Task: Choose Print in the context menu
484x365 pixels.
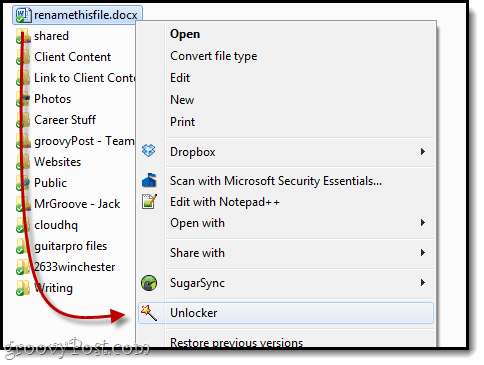Action: coord(182,122)
